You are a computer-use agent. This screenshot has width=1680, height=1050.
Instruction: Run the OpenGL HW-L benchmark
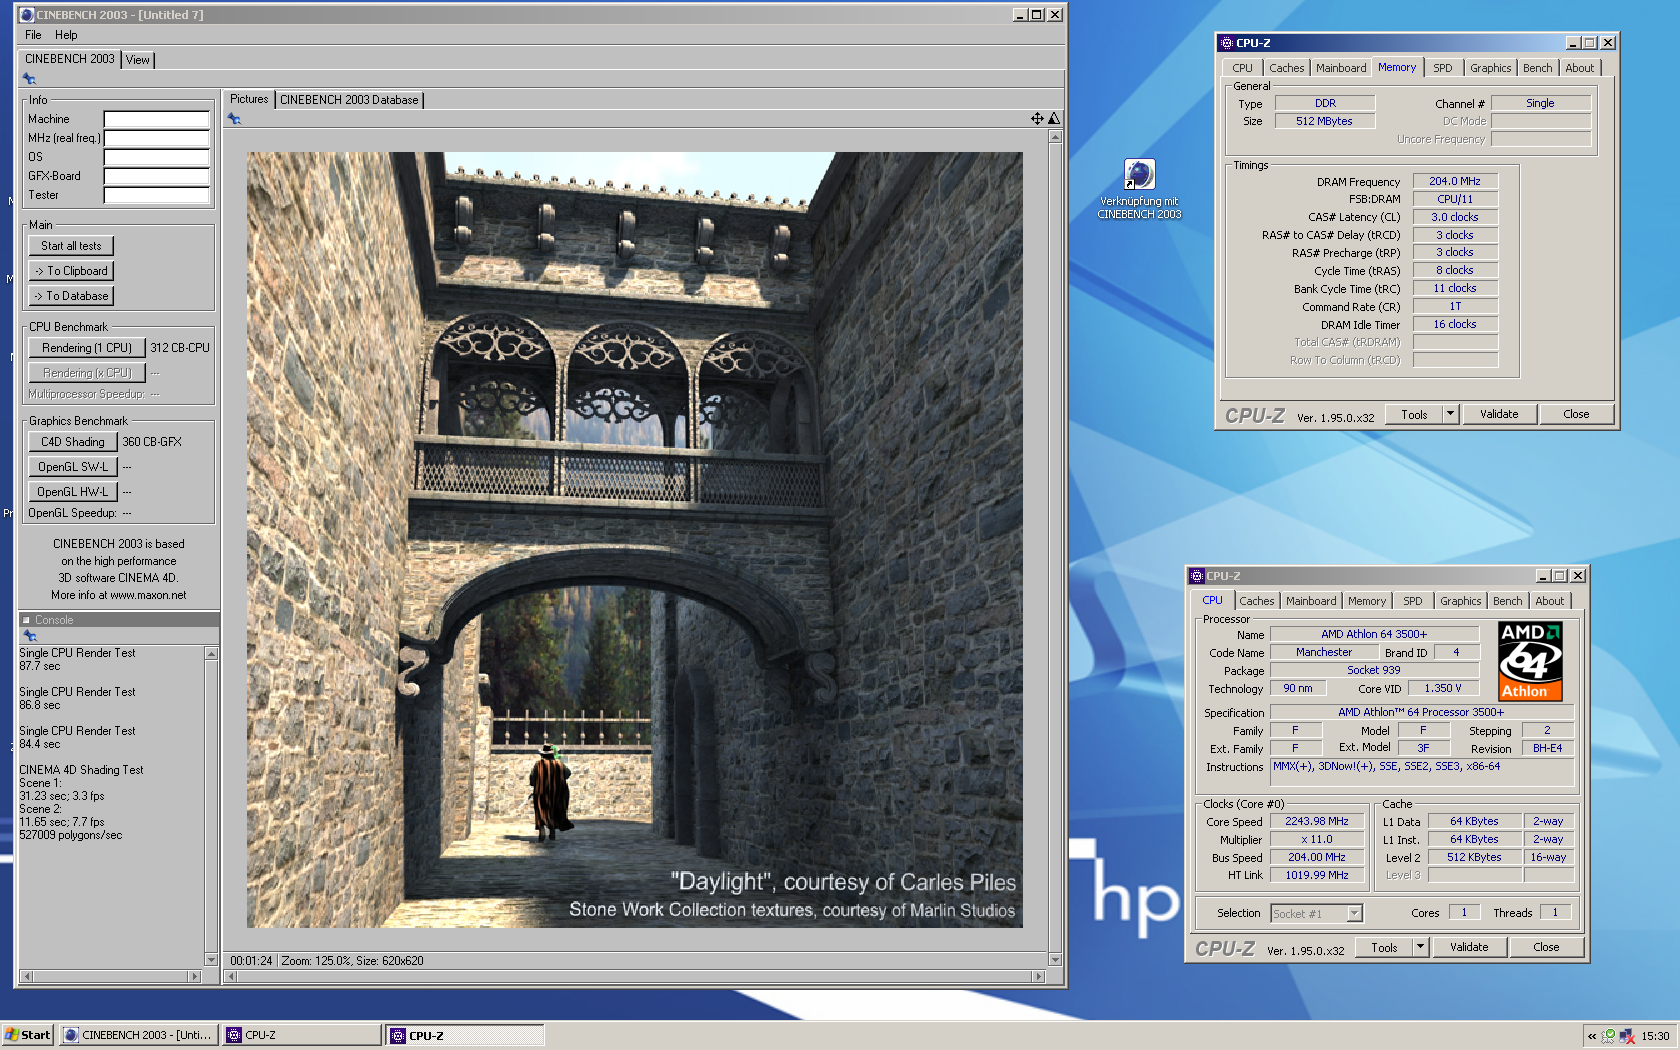pyautogui.click(x=73, y=492)
